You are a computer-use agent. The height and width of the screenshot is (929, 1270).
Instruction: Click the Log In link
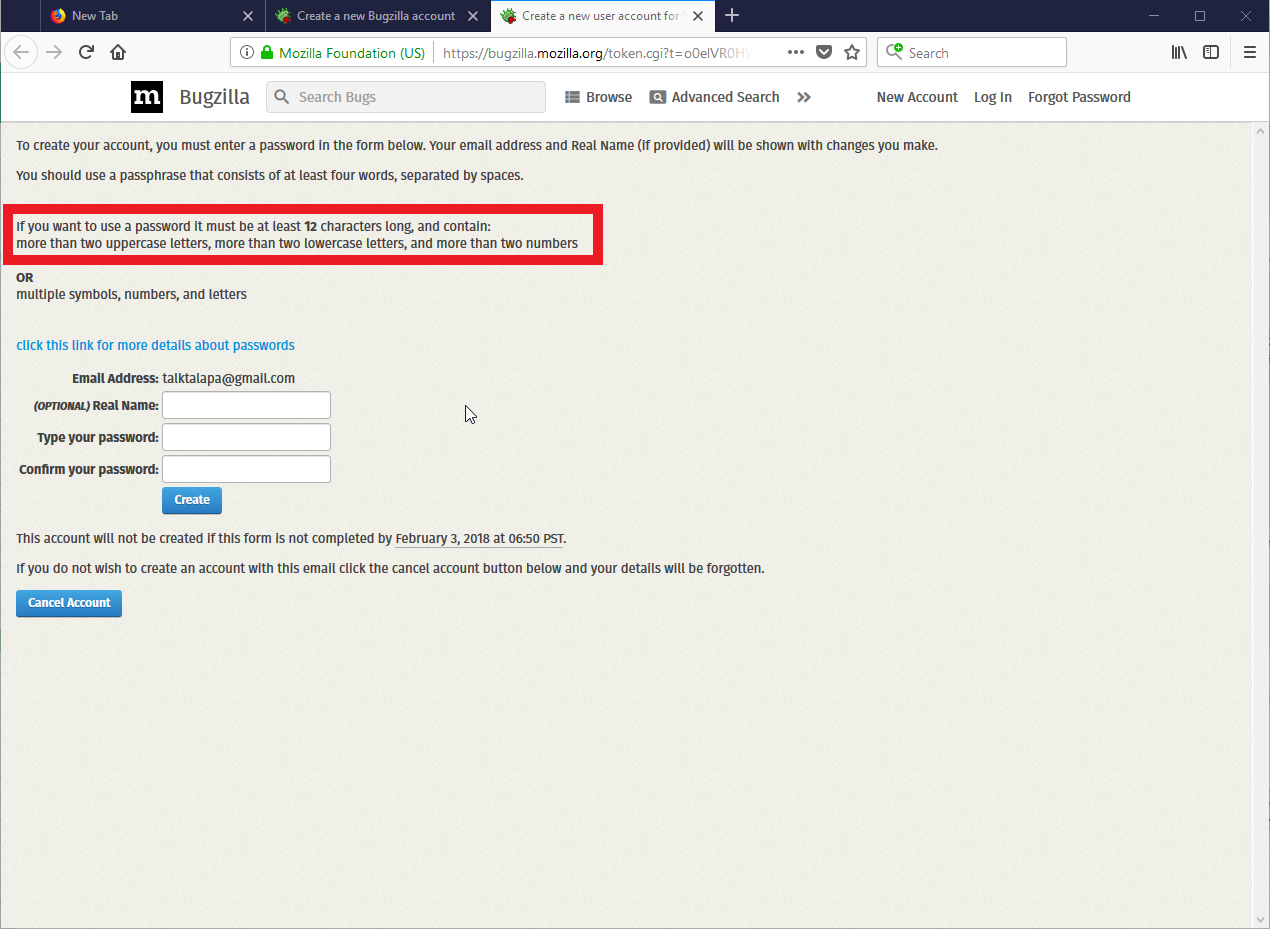tap(993, 97)
